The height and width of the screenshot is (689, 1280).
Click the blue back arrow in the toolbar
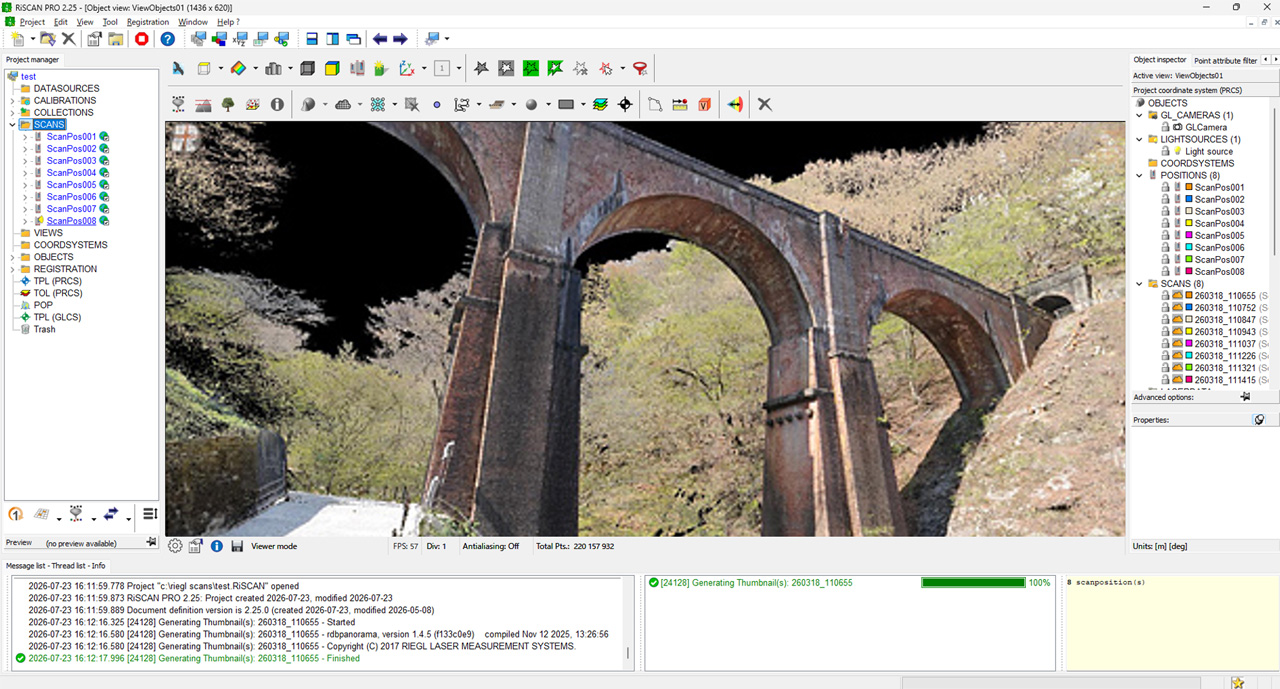[380, 39]
